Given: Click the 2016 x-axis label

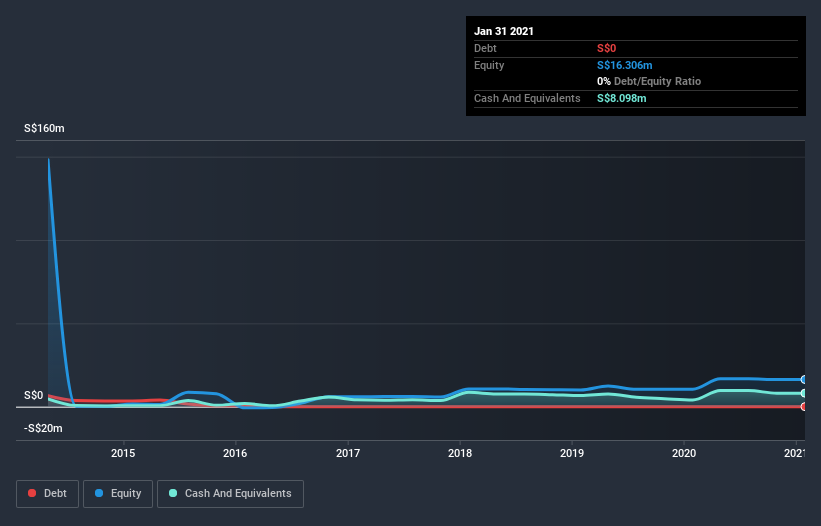Looking at the screenshot, I should click(x=235, y=453).
